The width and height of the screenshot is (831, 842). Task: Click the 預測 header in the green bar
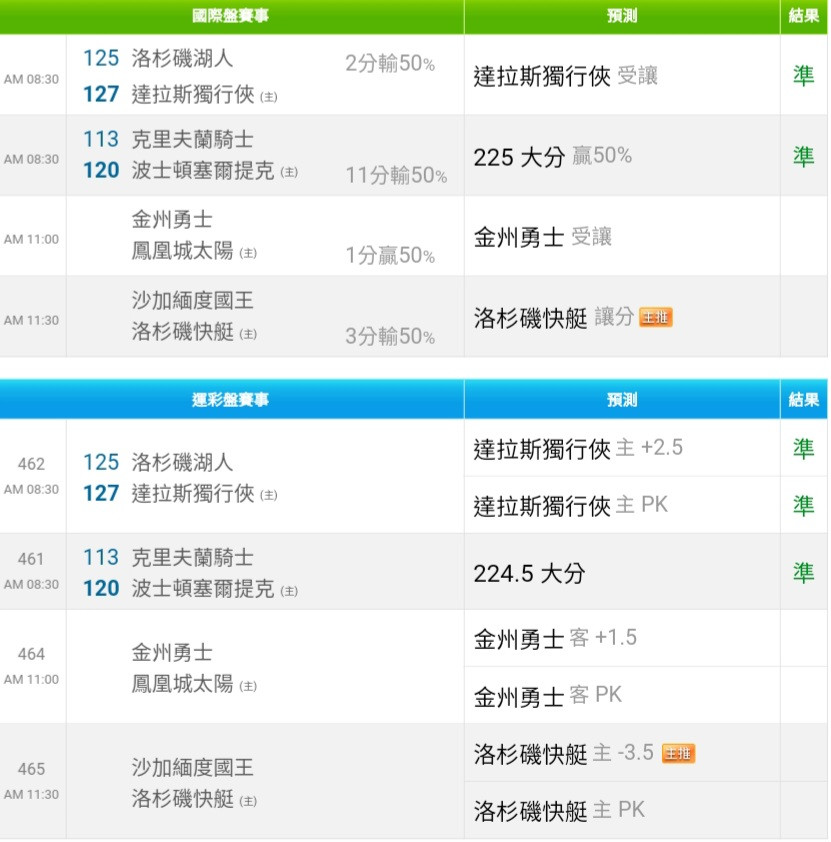[622, 16]
